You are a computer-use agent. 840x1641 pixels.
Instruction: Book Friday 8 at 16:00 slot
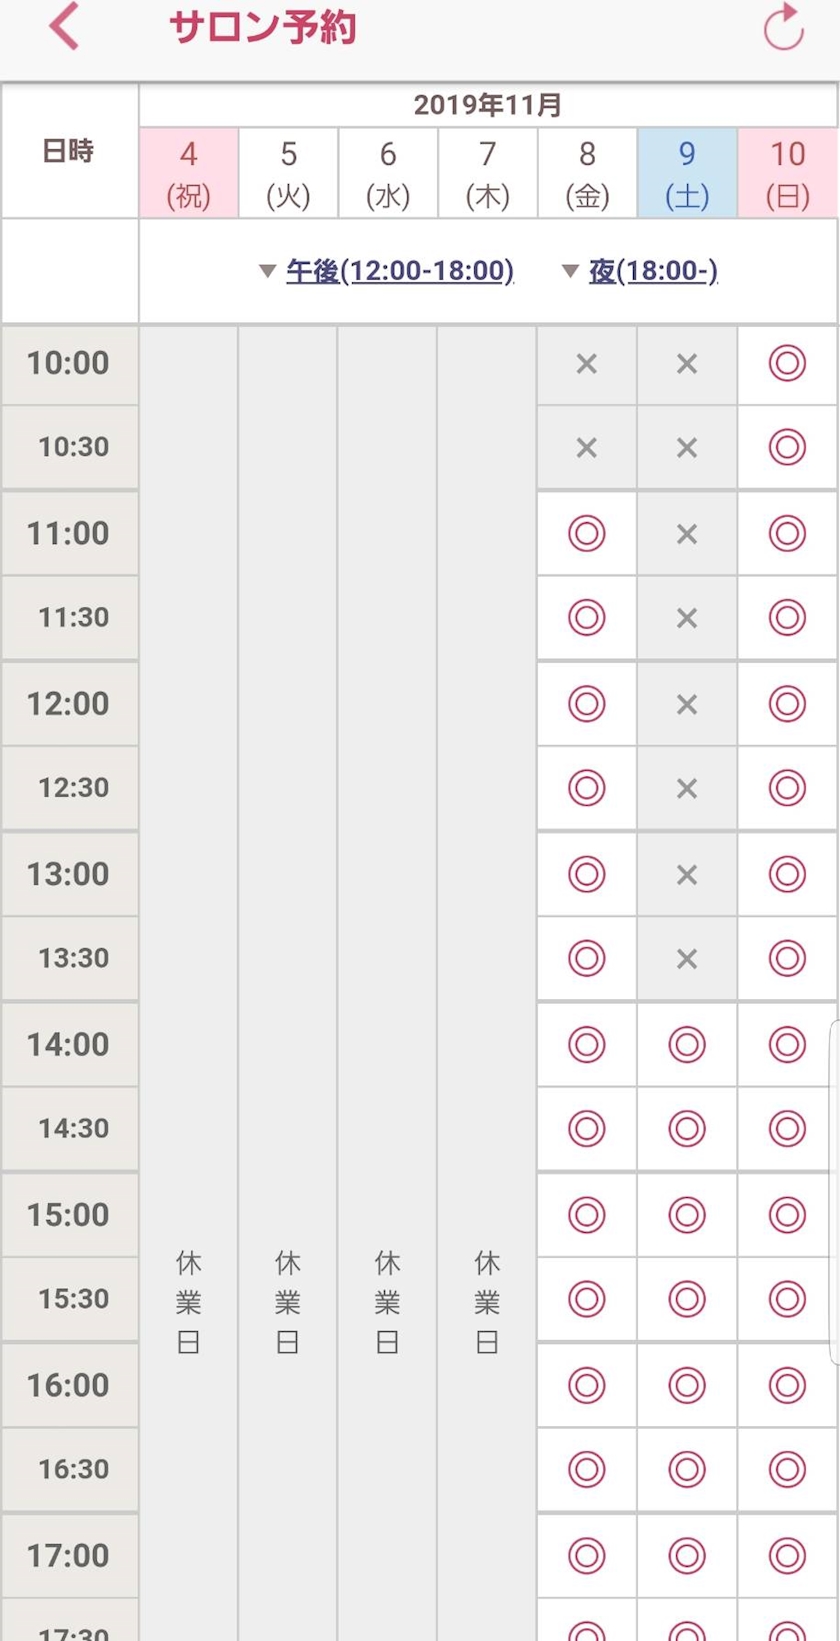pos(587,1385)
